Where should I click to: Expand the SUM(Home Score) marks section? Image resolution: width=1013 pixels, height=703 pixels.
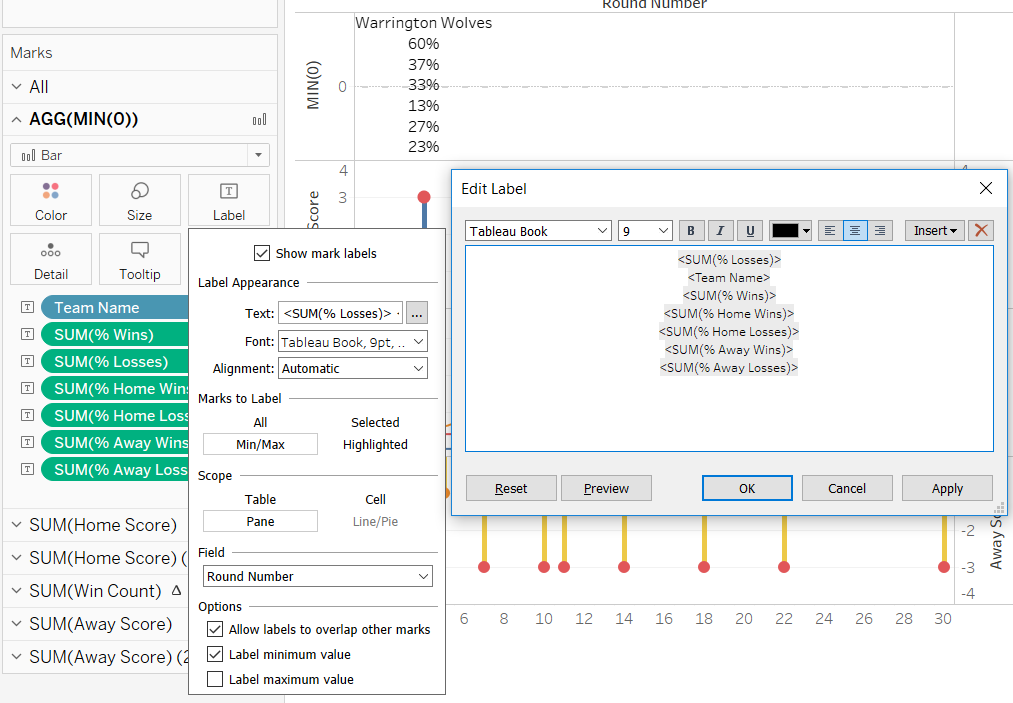click(17, 525)
